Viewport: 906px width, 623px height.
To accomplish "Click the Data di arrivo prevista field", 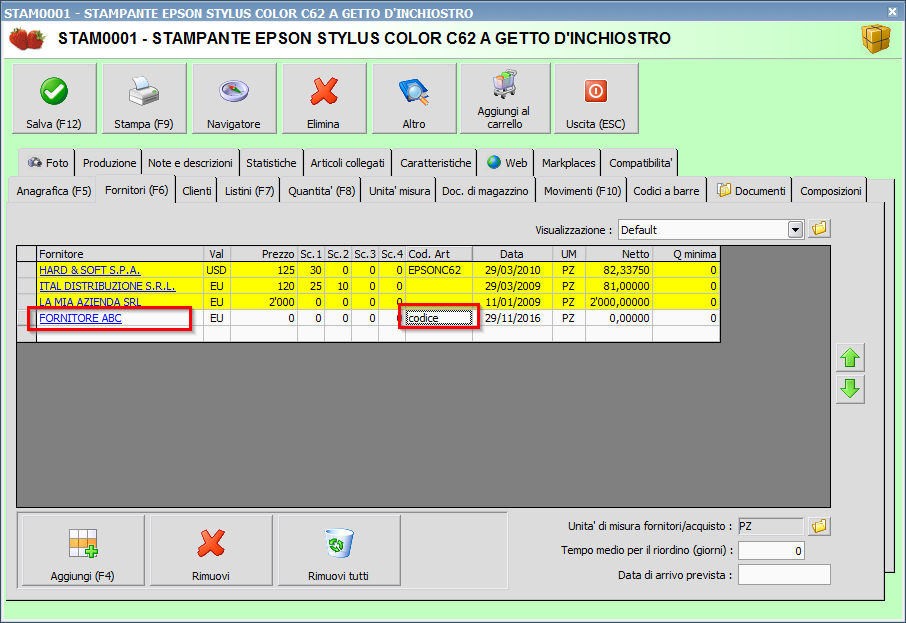I will 784,574.
